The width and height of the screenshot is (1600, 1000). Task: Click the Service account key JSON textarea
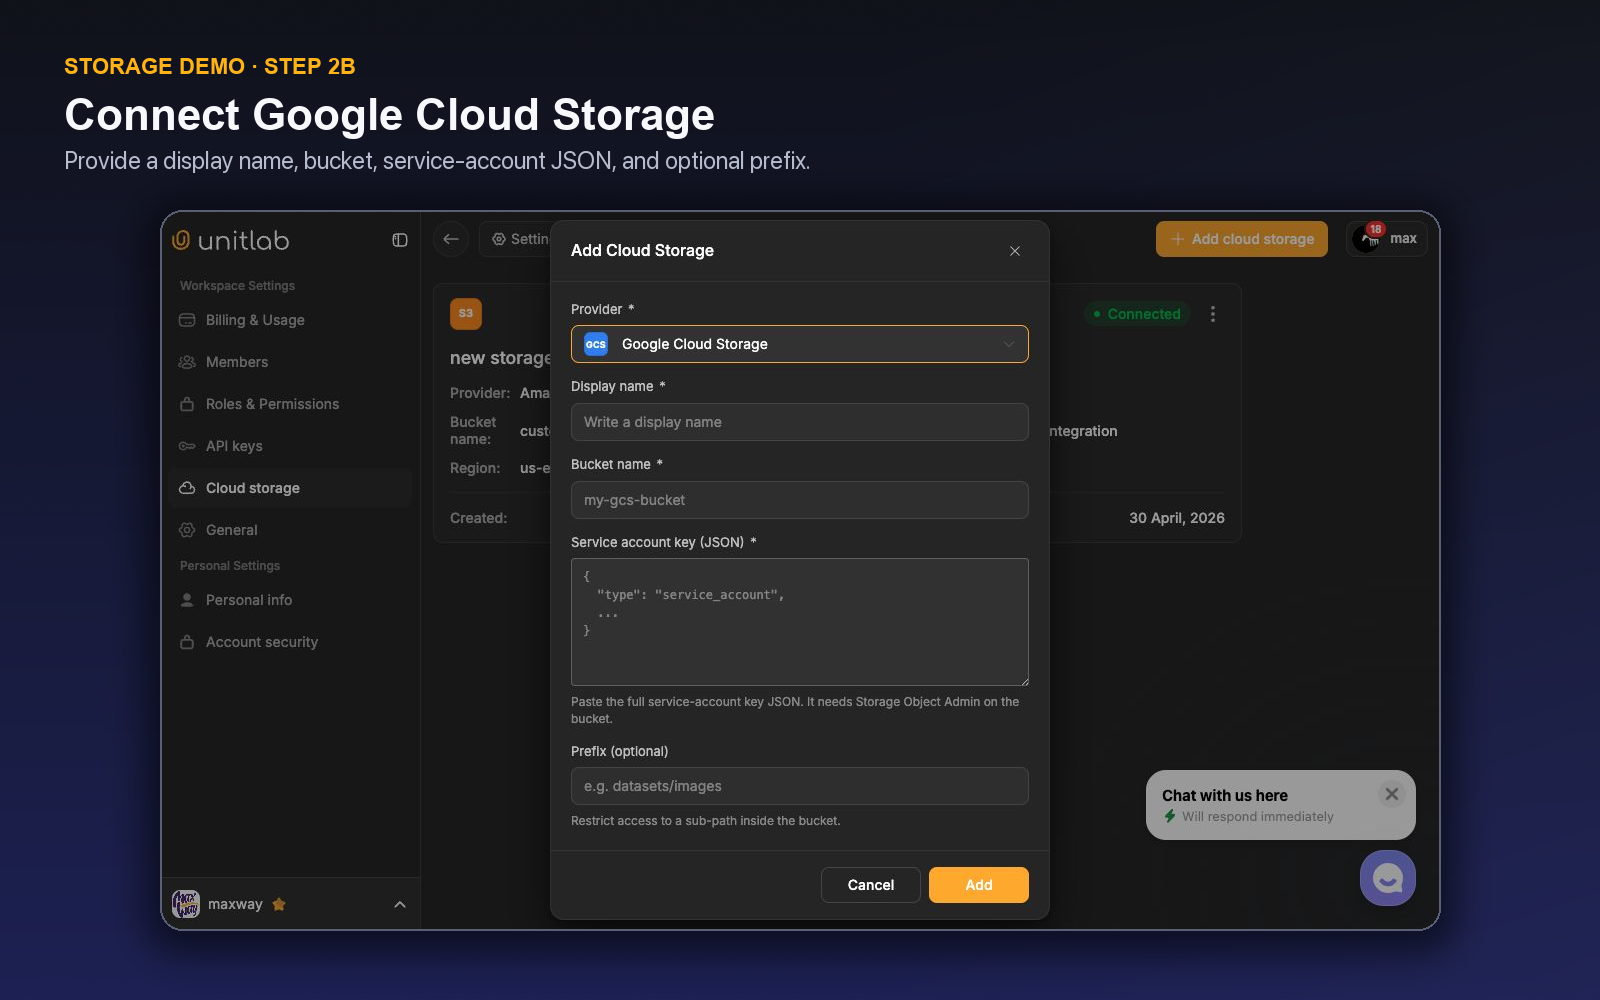[799, 622]
